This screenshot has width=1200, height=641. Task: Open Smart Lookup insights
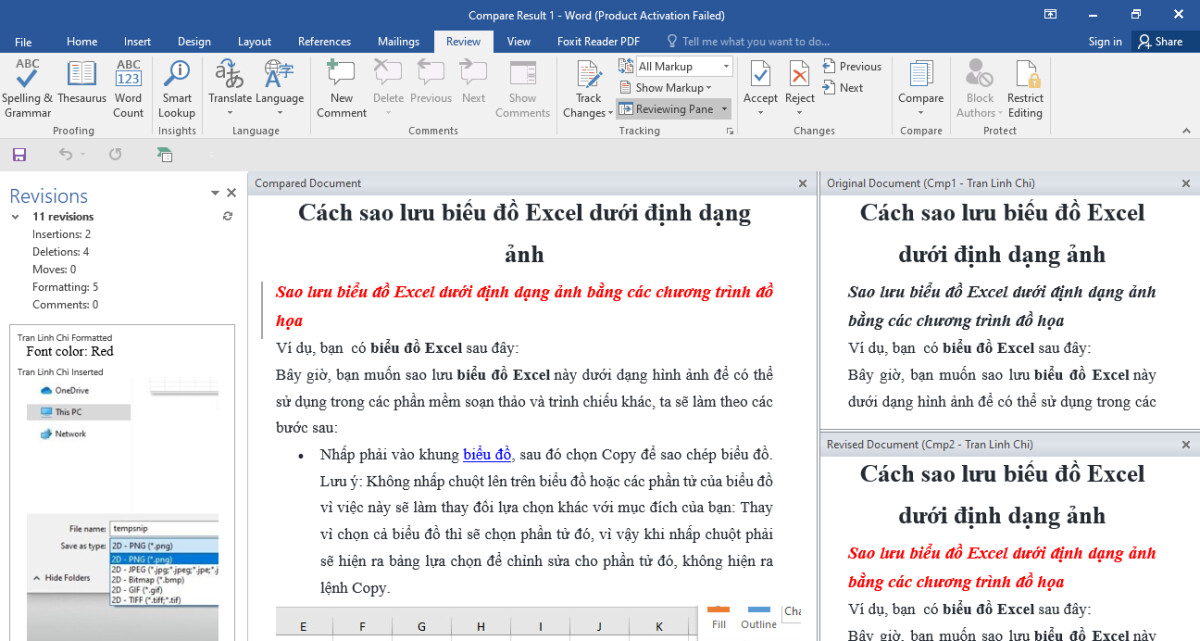pos(177,89)
